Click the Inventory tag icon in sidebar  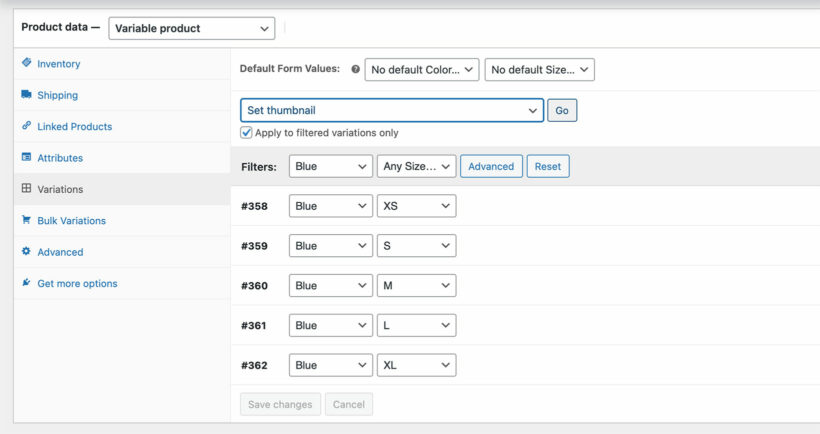[26, 63]
